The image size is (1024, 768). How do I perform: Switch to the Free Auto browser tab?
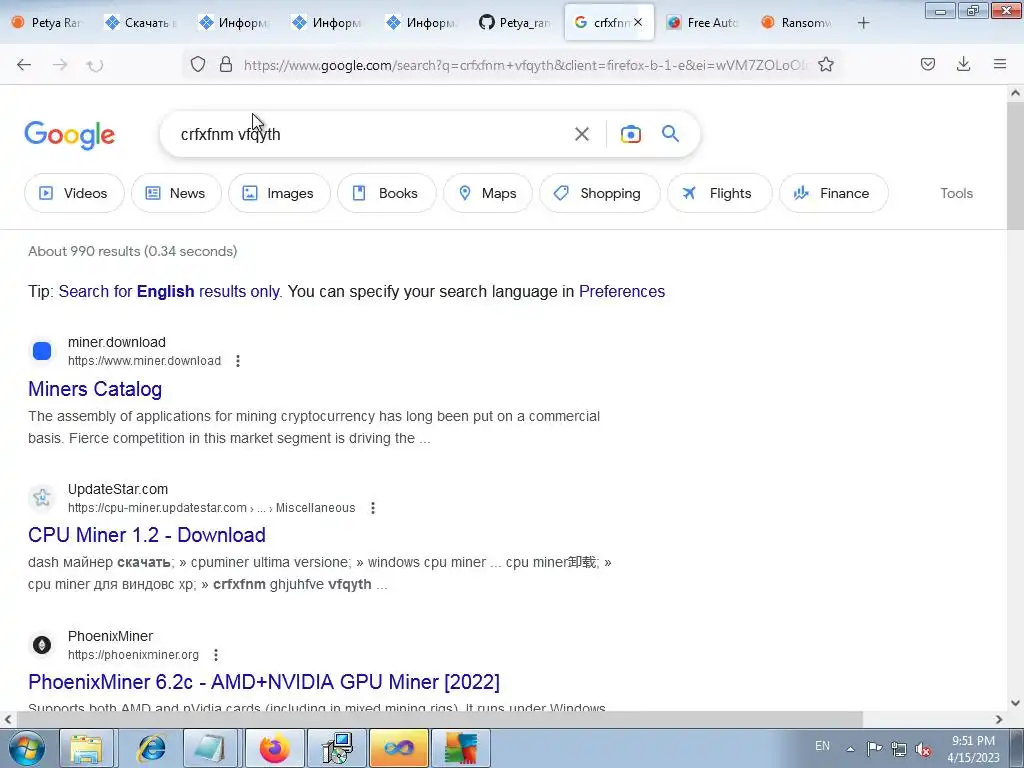coord(703,23)
